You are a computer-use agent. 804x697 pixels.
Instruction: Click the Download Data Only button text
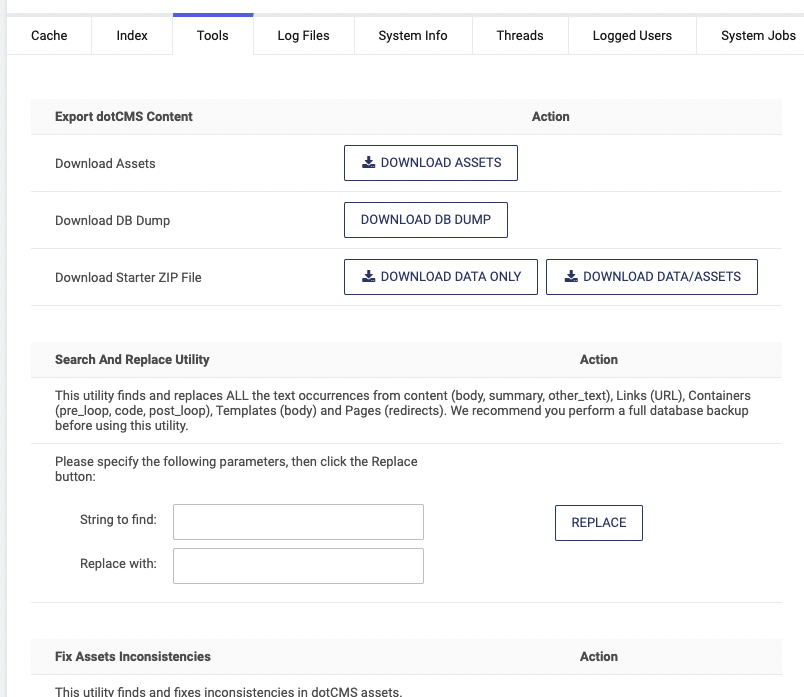click(451, 277)
